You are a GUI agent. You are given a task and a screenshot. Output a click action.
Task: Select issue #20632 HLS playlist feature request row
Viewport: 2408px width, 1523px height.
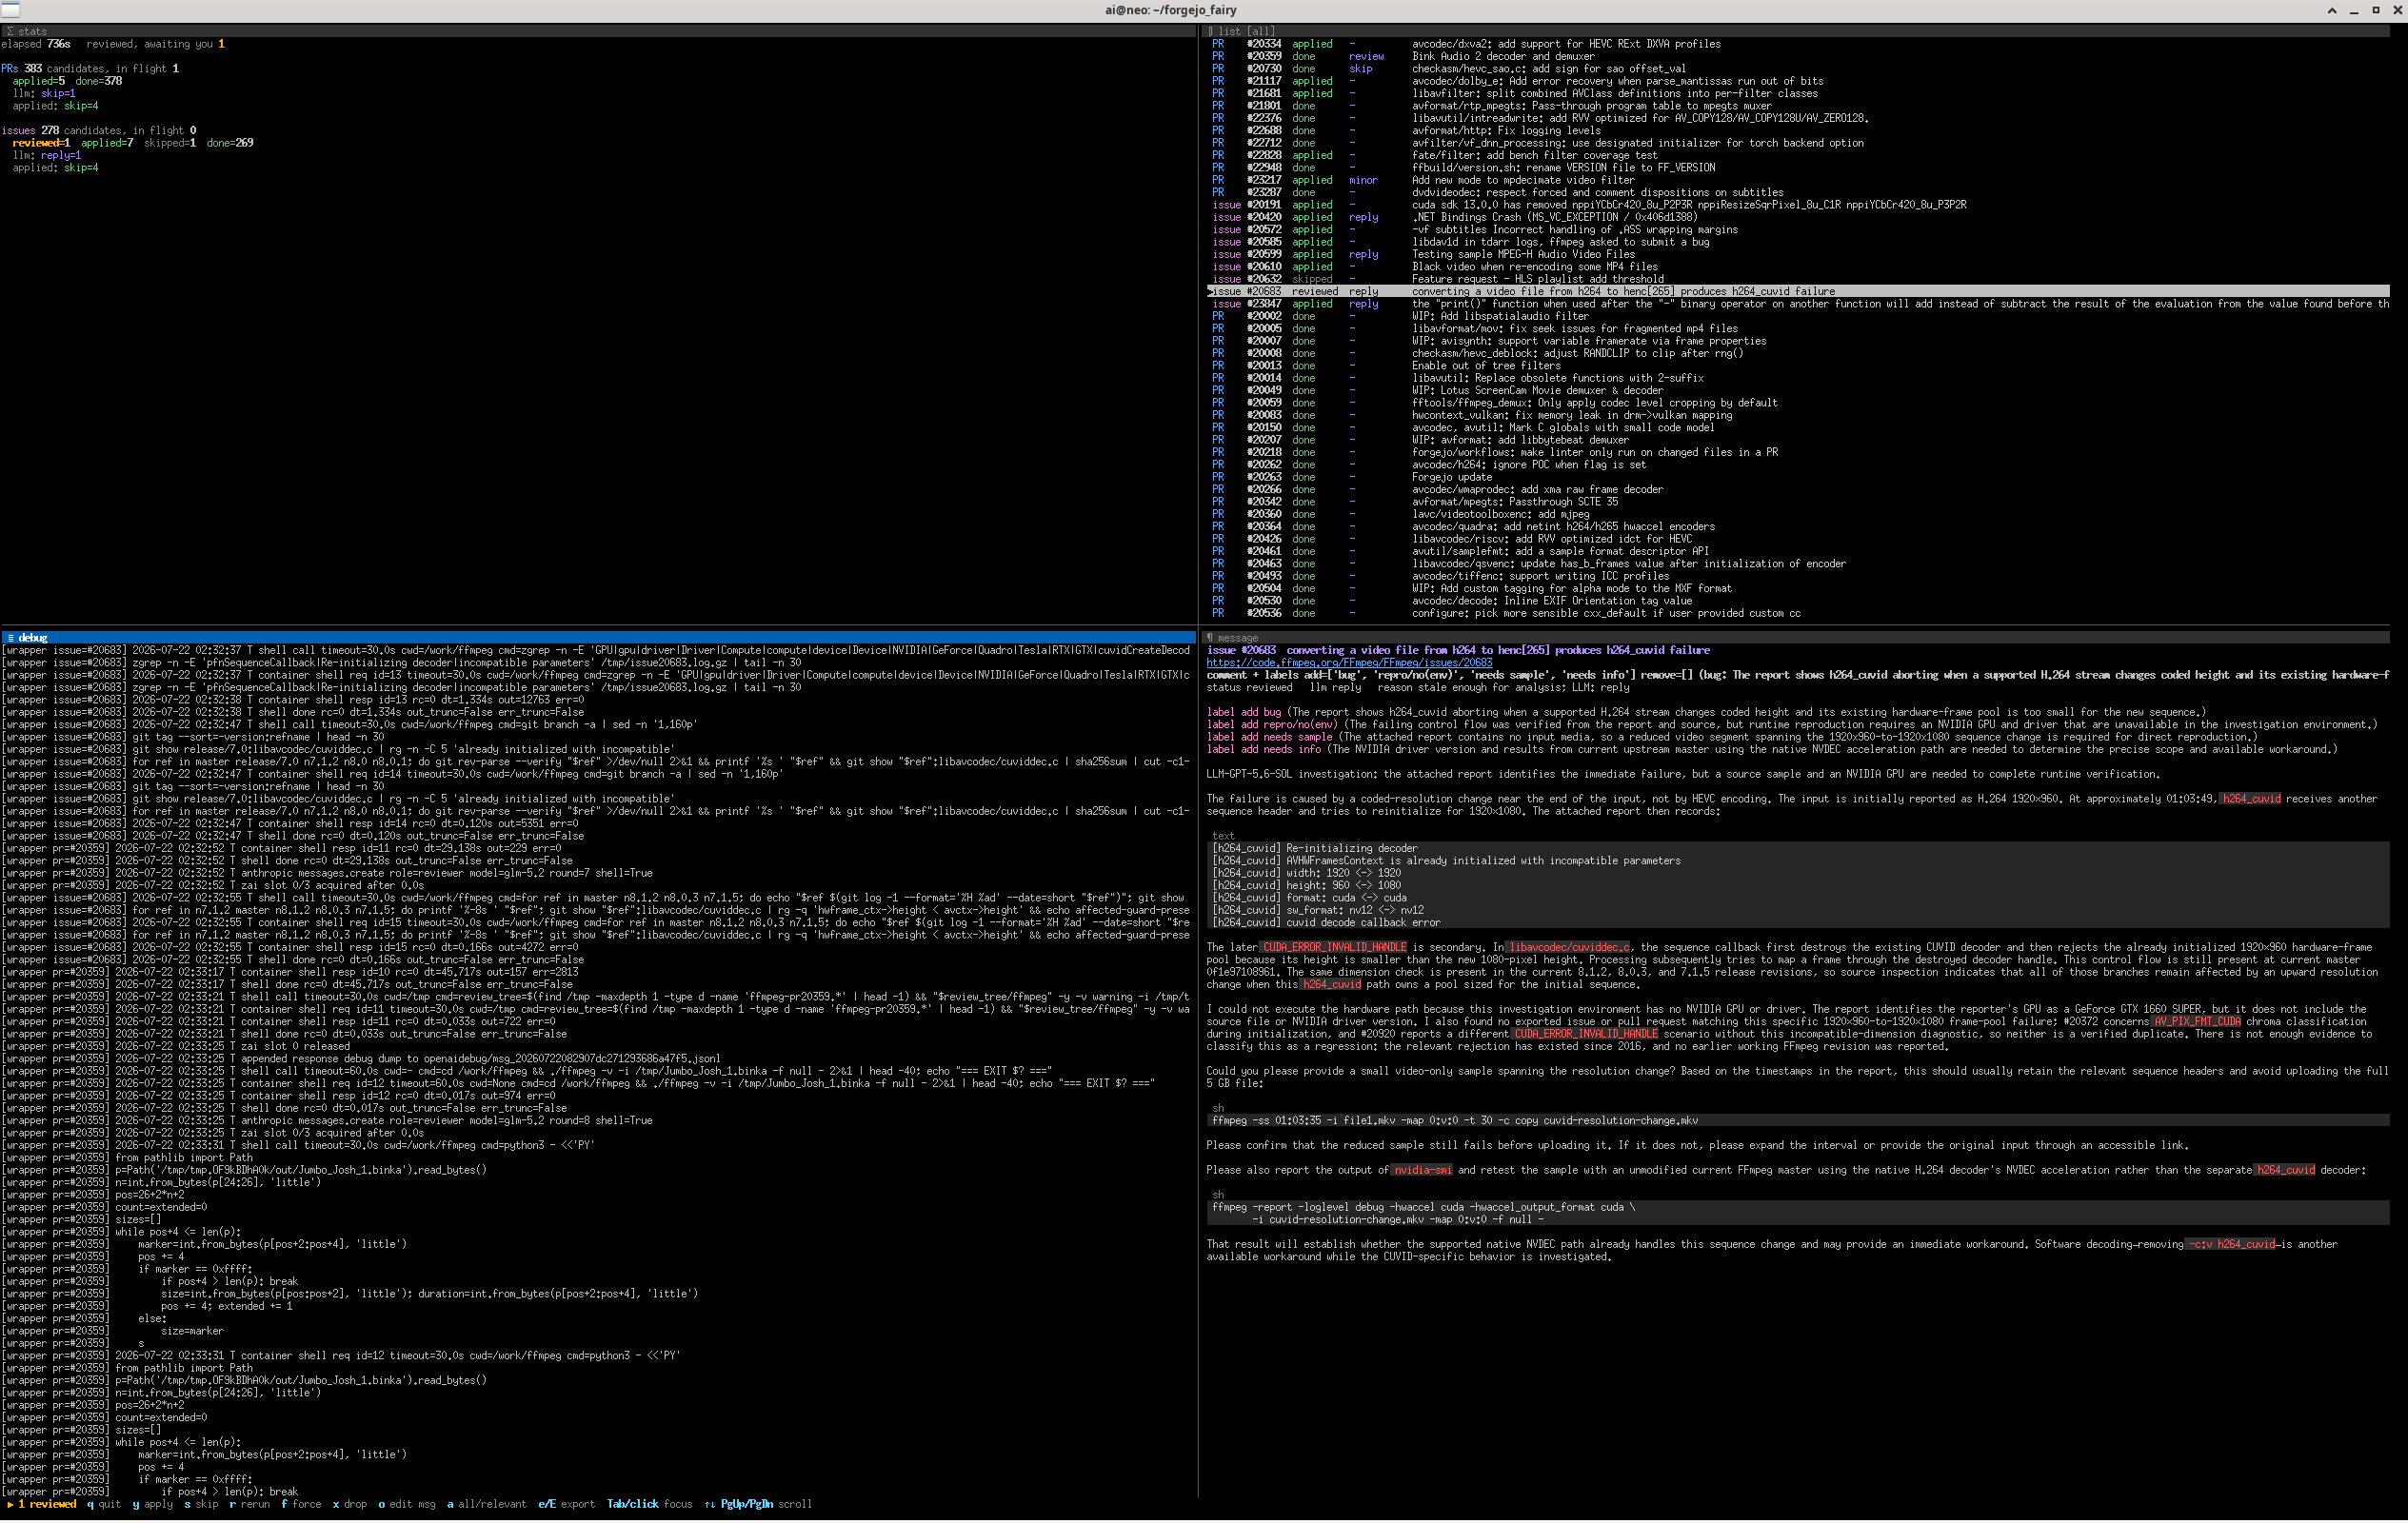pyautogui.click(x=1797, y=280)
